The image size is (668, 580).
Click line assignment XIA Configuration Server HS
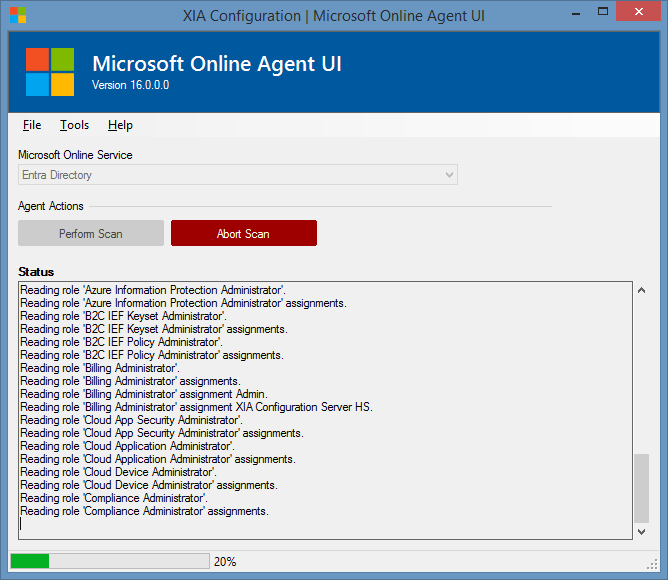pyautogui.click(x=196, y=407)
